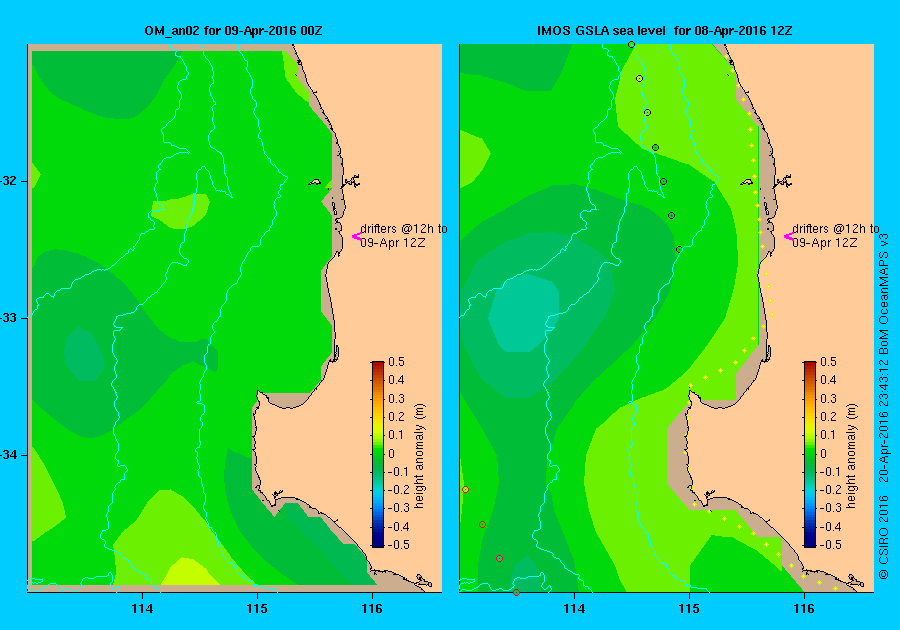Click longitude label '114' under IMOS GSLA map
Screen dimensions: 900x630
574,609
